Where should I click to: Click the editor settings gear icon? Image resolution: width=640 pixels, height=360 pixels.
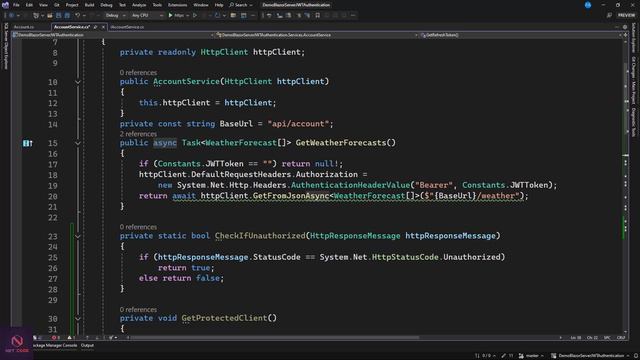click(625, 27)
